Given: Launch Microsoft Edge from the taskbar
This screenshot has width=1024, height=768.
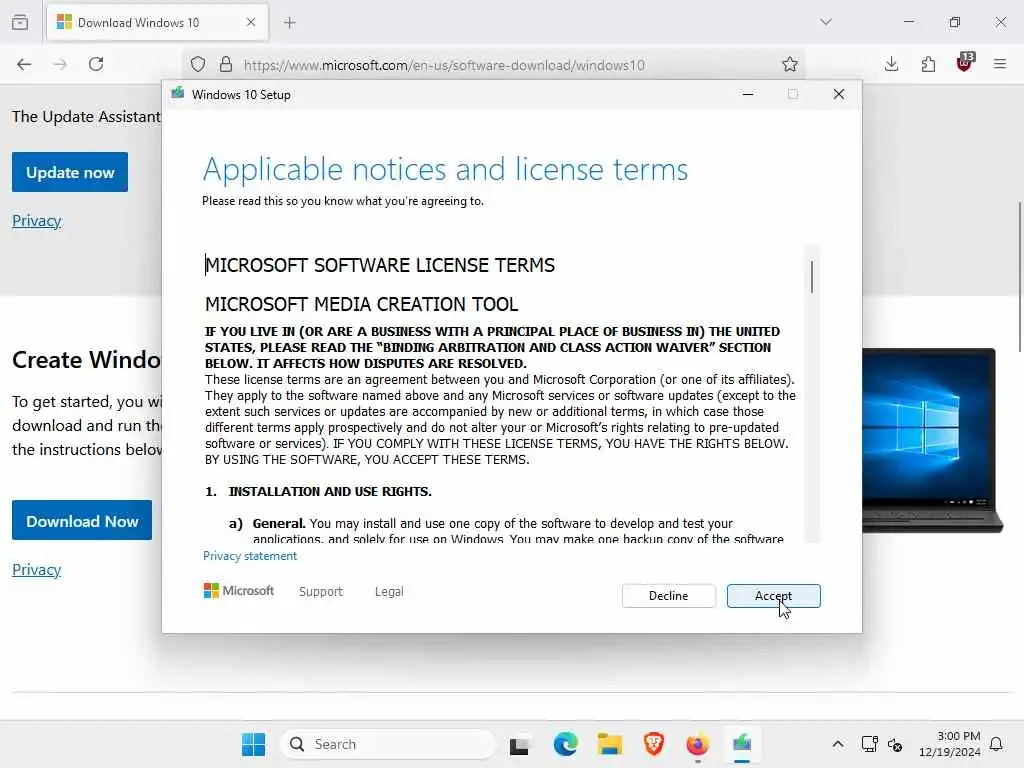Looking at the screenshot, I should click(566, 744).
